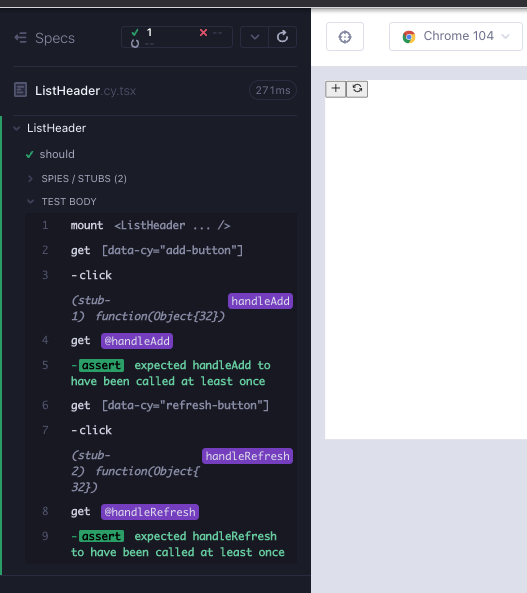
Task: Click the ListHeader spec file icon
Action: pos(20,90)
